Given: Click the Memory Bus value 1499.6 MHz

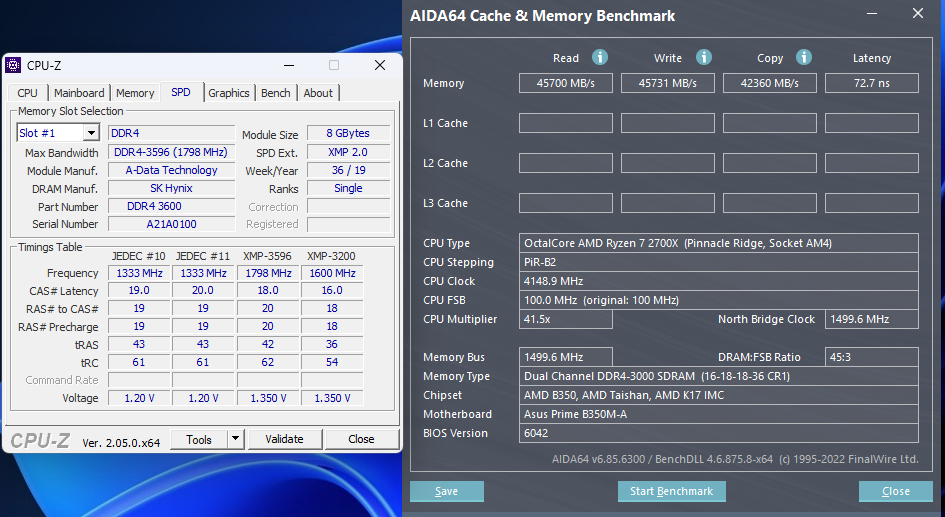Looking at the screenshot, I should [566, 357].
